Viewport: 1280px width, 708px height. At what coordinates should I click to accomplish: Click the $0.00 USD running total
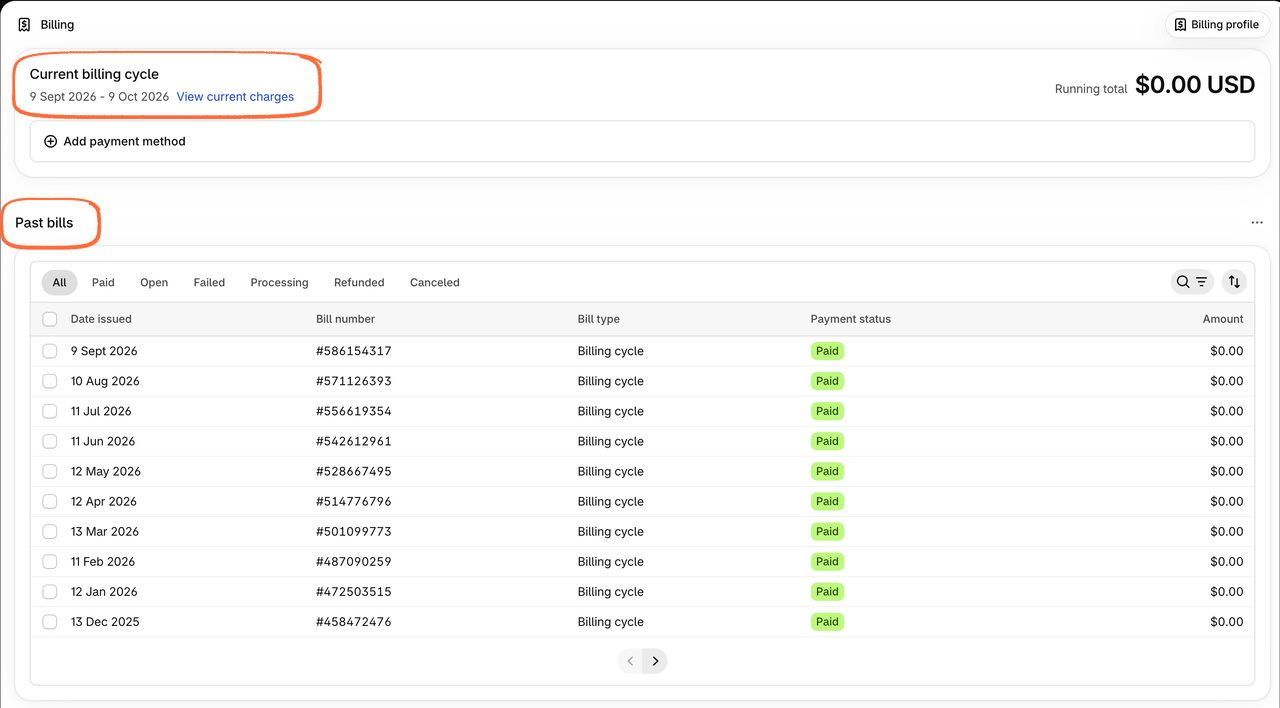pyautogui.click(x=1195, y=85)
